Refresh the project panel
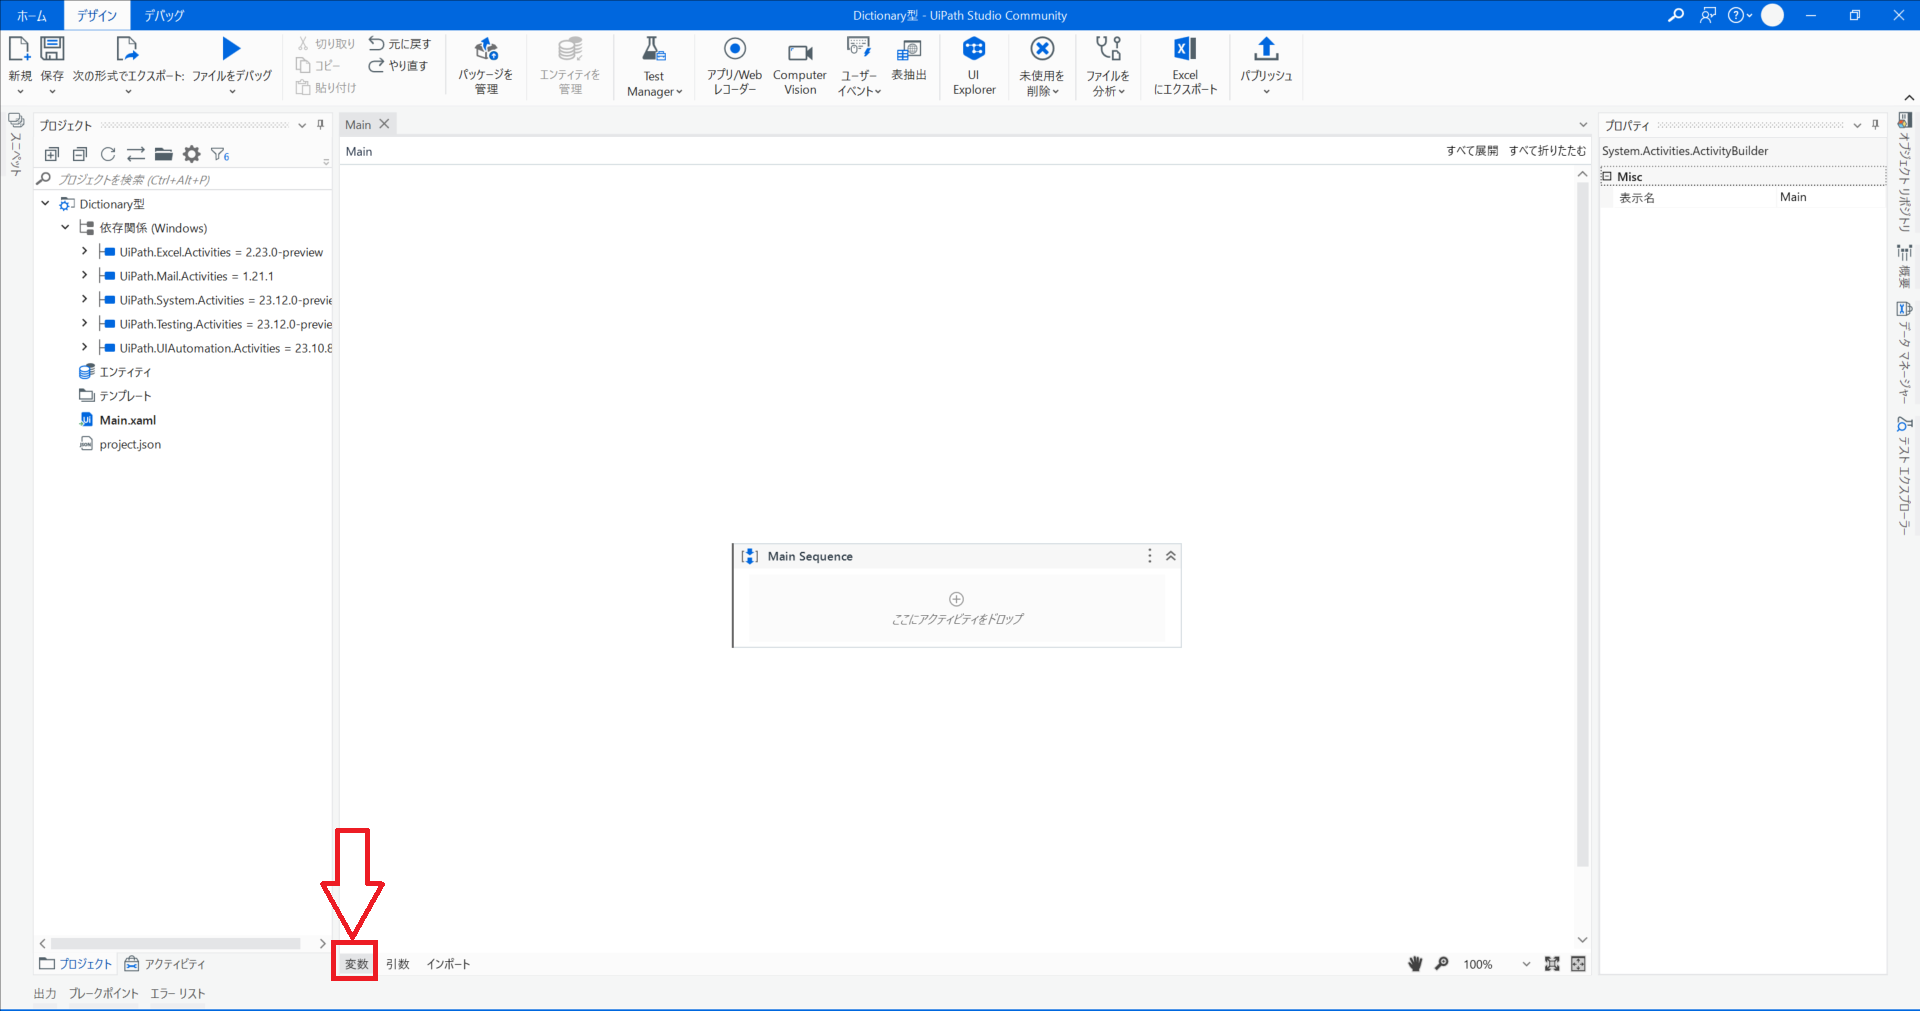Image resolution: width=1920 pixels, height=1011 pixels. tap(108, 154)
